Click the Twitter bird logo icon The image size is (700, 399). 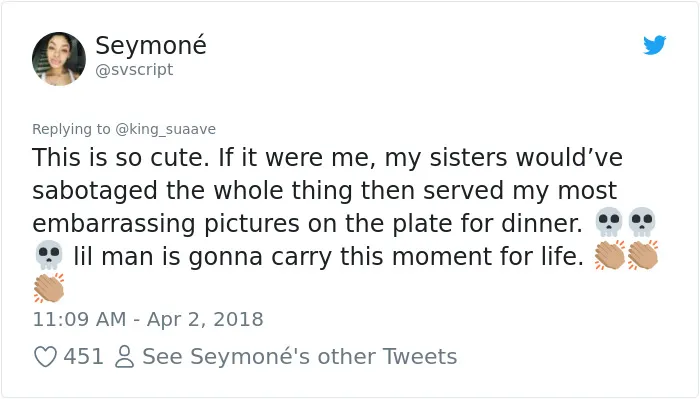pos(654,45)
